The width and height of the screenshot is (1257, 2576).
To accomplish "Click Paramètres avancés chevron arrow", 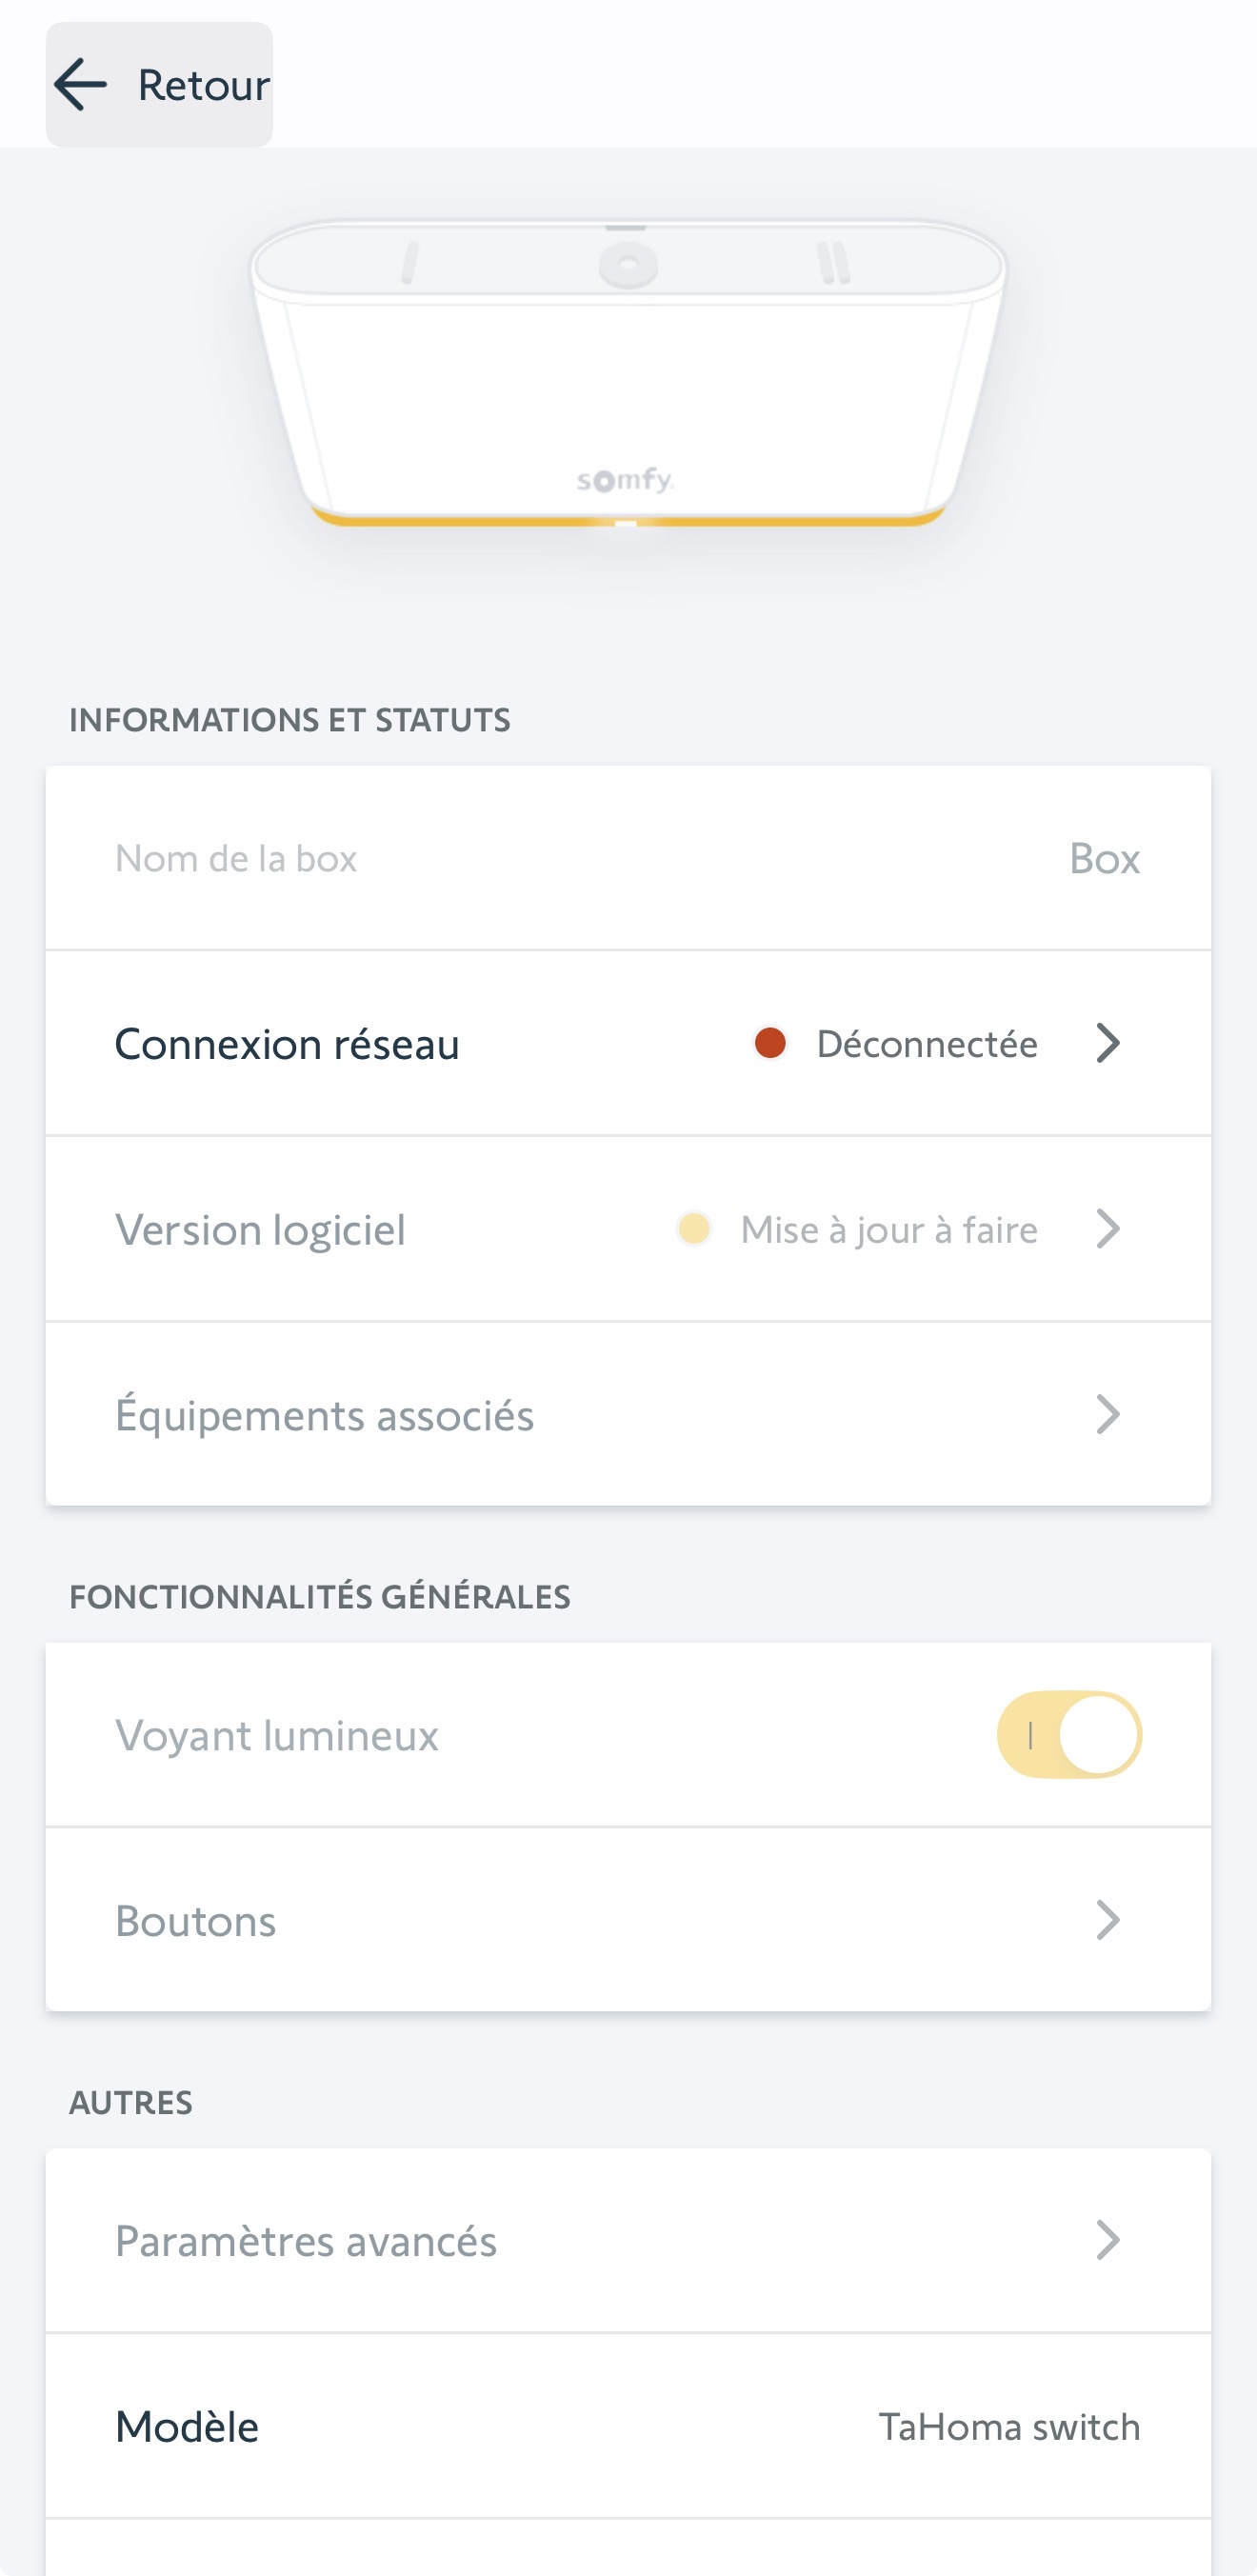I will [x=1108, y=2241].
